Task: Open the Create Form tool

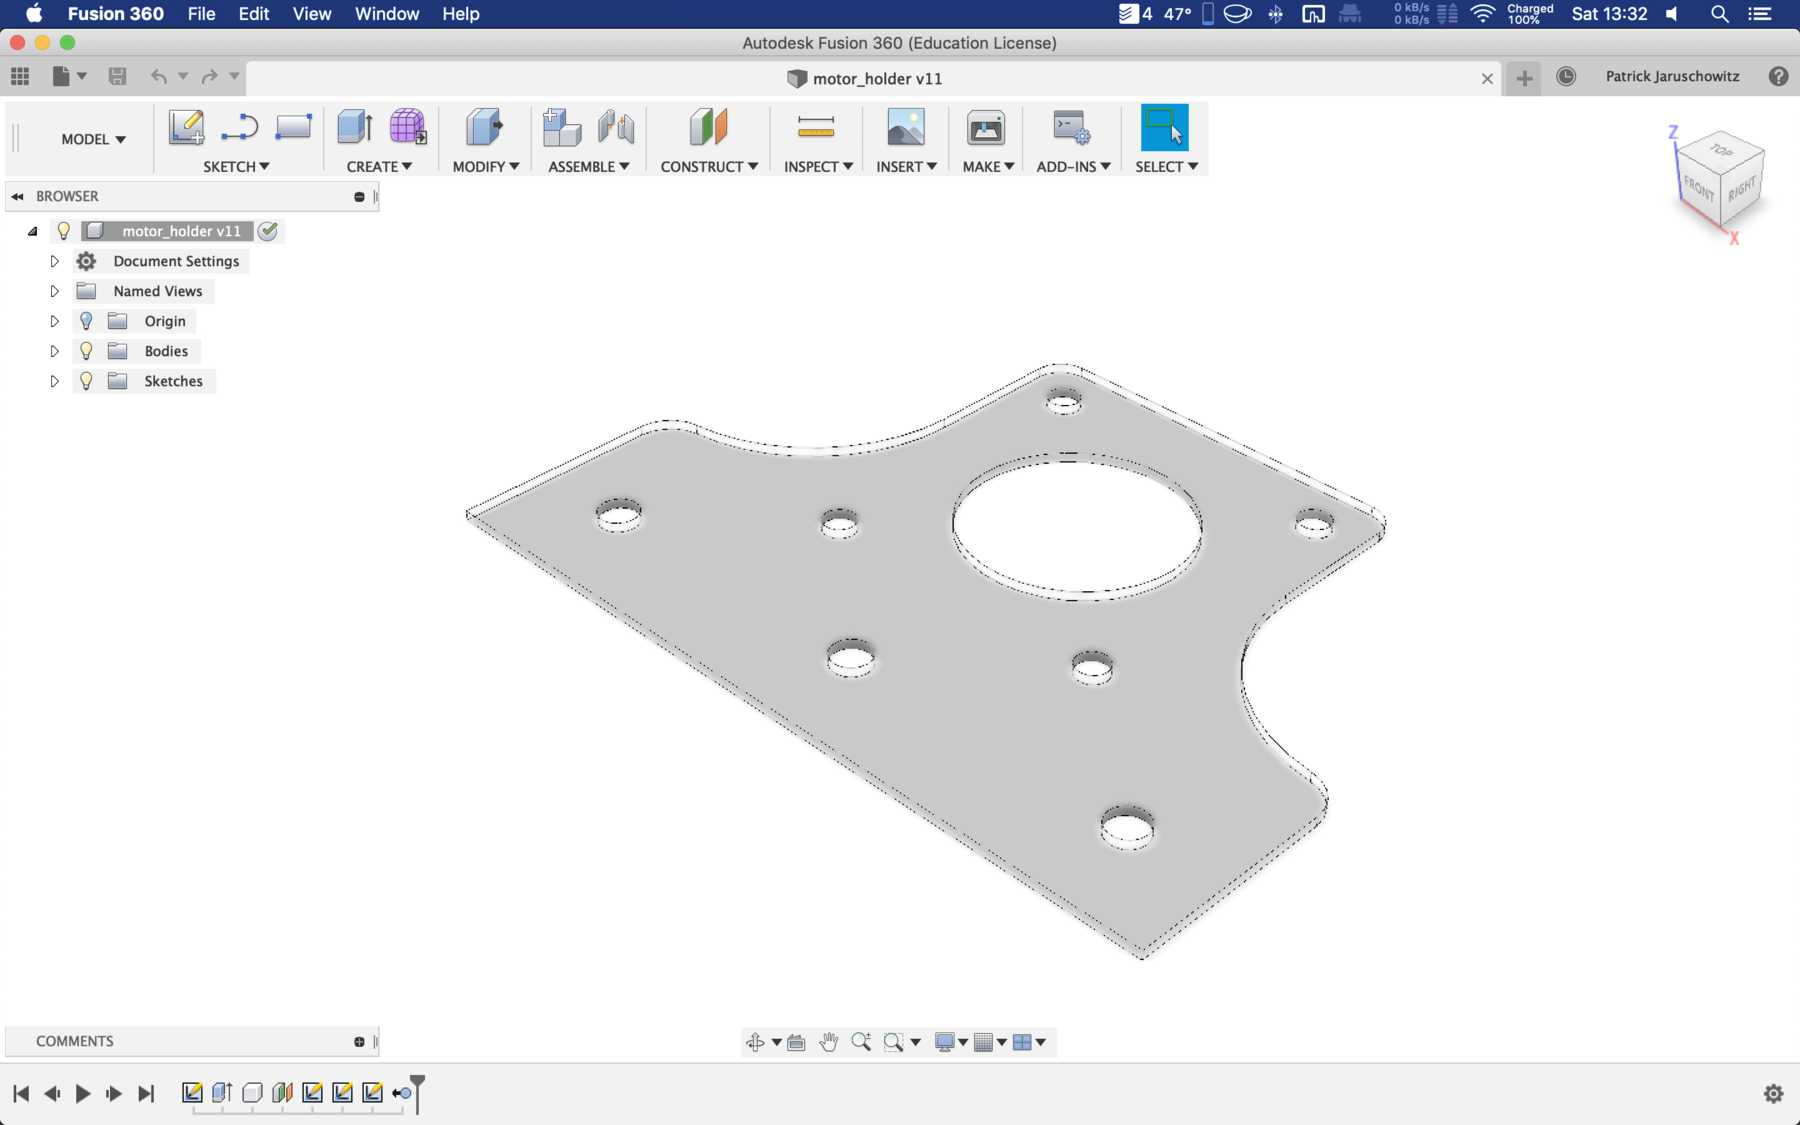Action: [408, 127]
